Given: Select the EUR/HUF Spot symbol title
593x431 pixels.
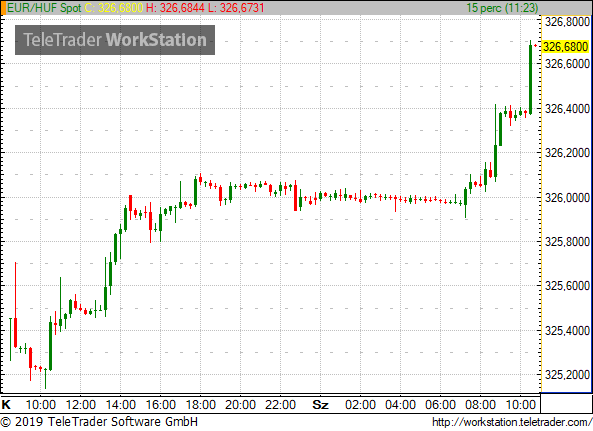Looking at the screenshot, I should click(x=44, y=8).
